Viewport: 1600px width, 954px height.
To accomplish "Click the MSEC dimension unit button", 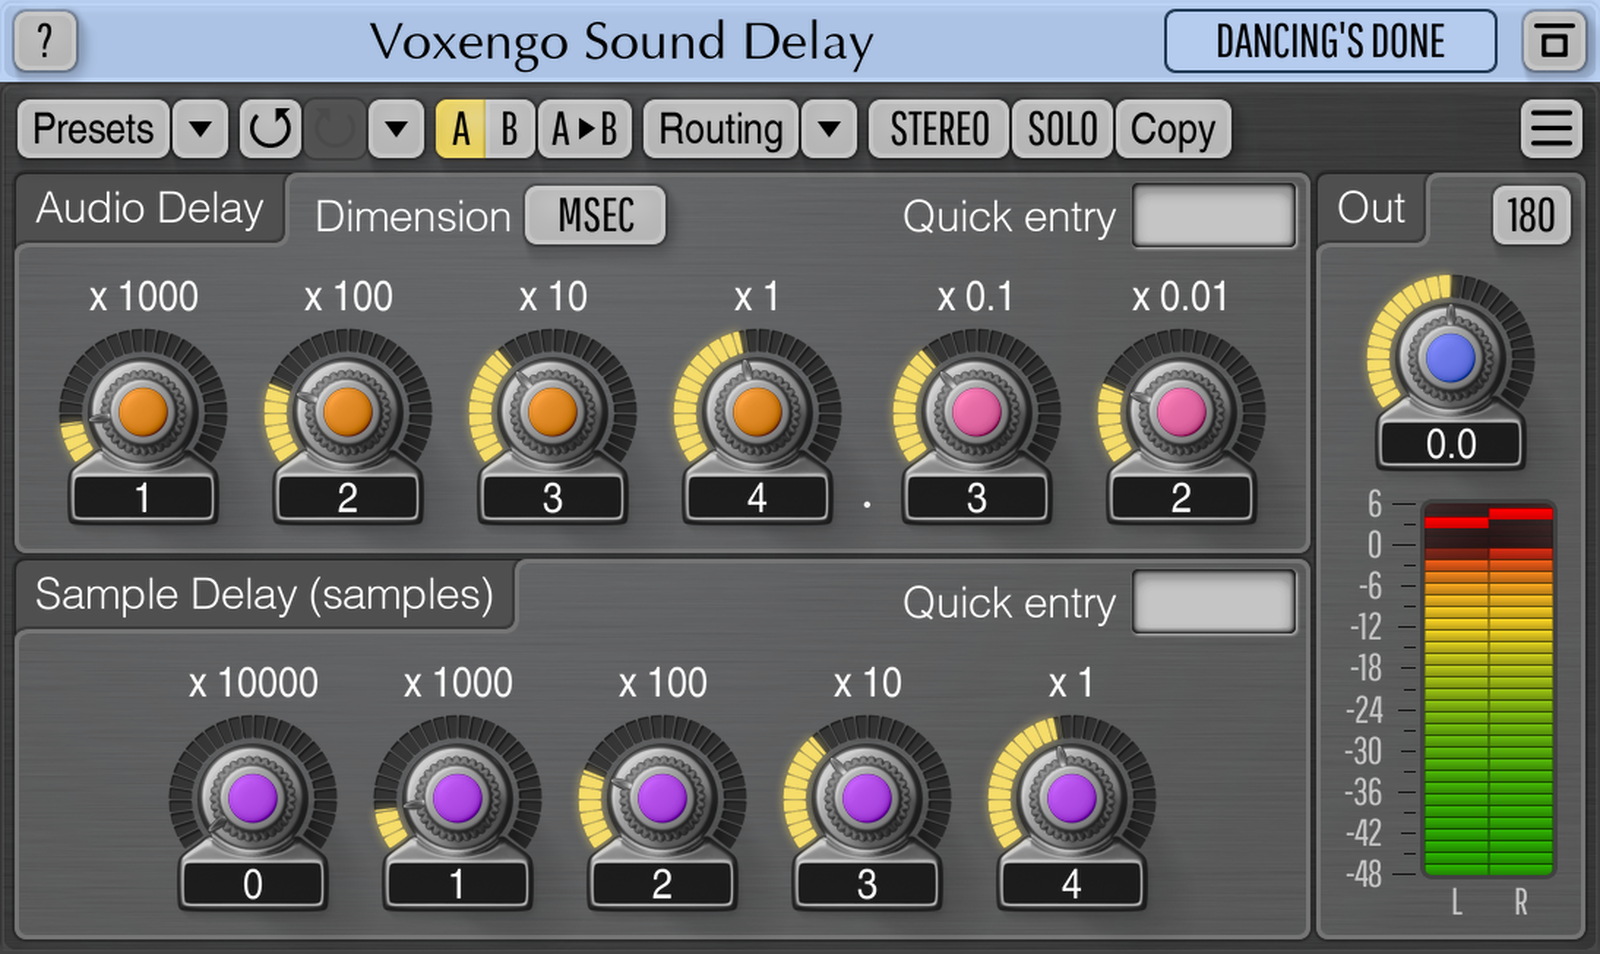I will pyautogui.click(x=594, y=216).
